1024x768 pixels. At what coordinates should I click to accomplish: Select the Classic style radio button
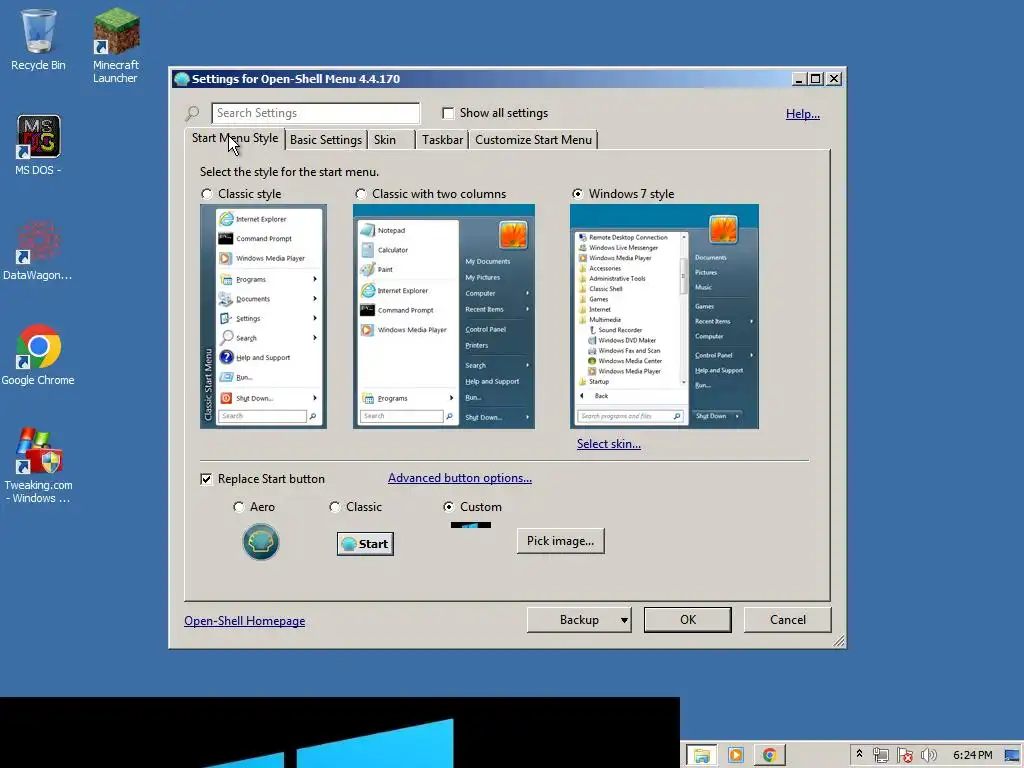[x=207, y=194]
